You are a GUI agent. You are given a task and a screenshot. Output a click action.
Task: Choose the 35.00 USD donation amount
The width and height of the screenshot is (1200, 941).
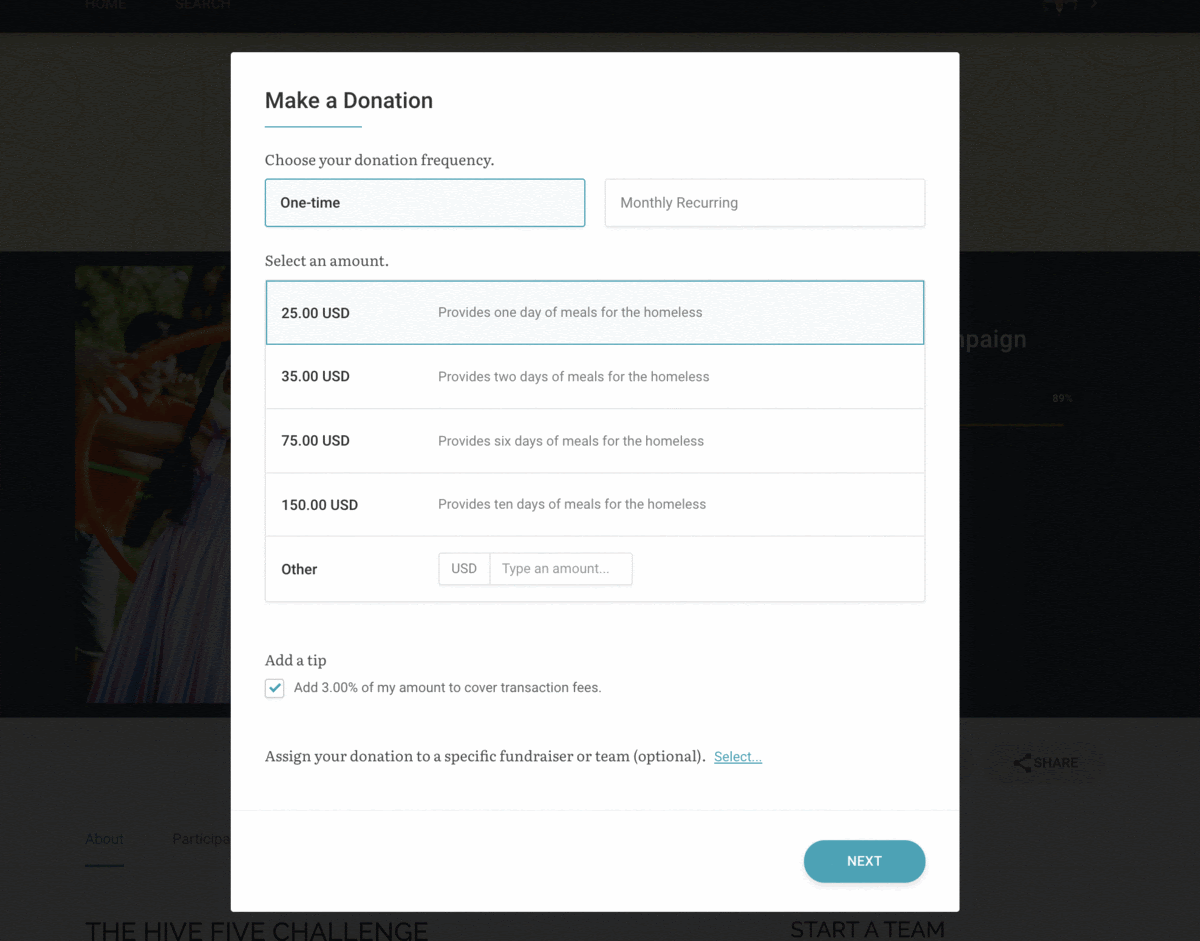pyautogui.click(x=594, y=376)
